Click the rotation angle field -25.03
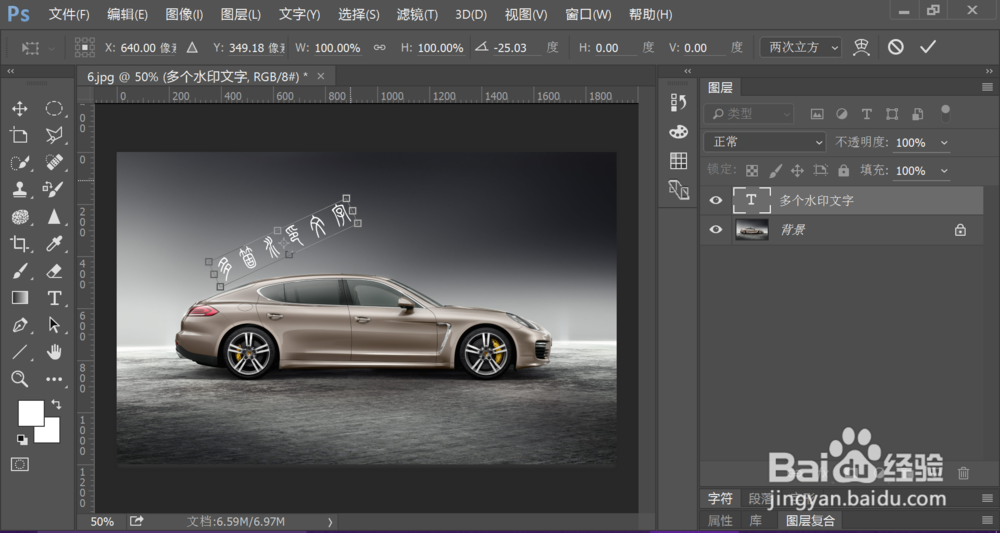The width and height of the screenshot is (1000, 533). pyautogui.click(x=517, y=48)
